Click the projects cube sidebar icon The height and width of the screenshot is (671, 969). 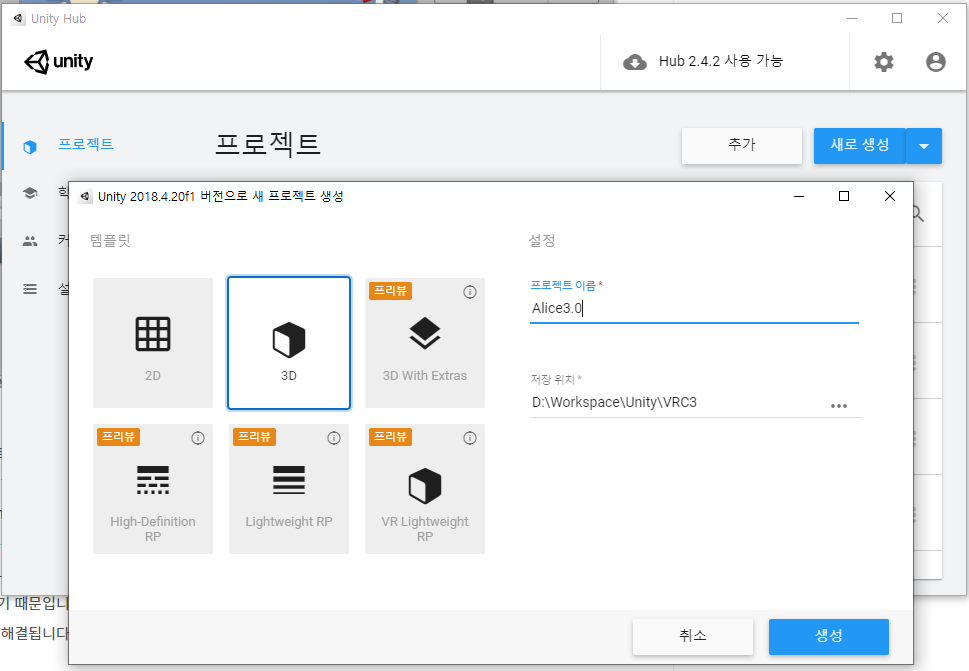point(30,147)
